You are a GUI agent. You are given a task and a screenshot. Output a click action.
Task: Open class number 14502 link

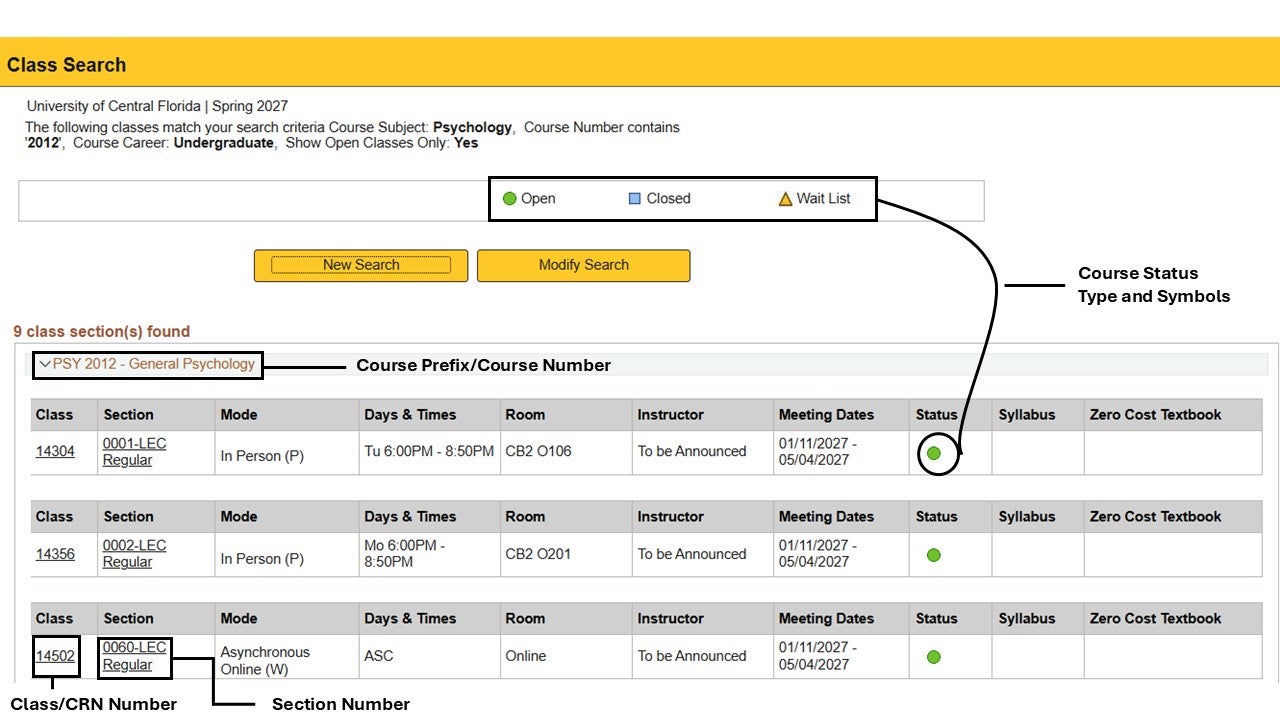[55, 656]
